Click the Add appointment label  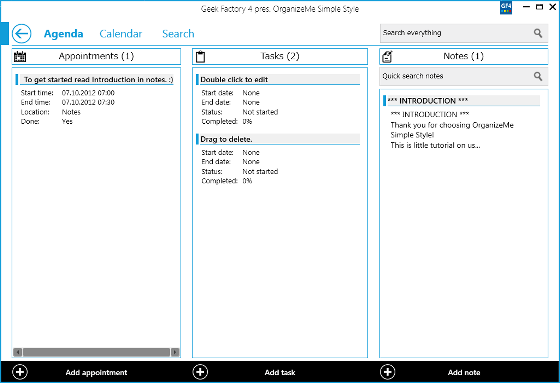click(96, 373)
